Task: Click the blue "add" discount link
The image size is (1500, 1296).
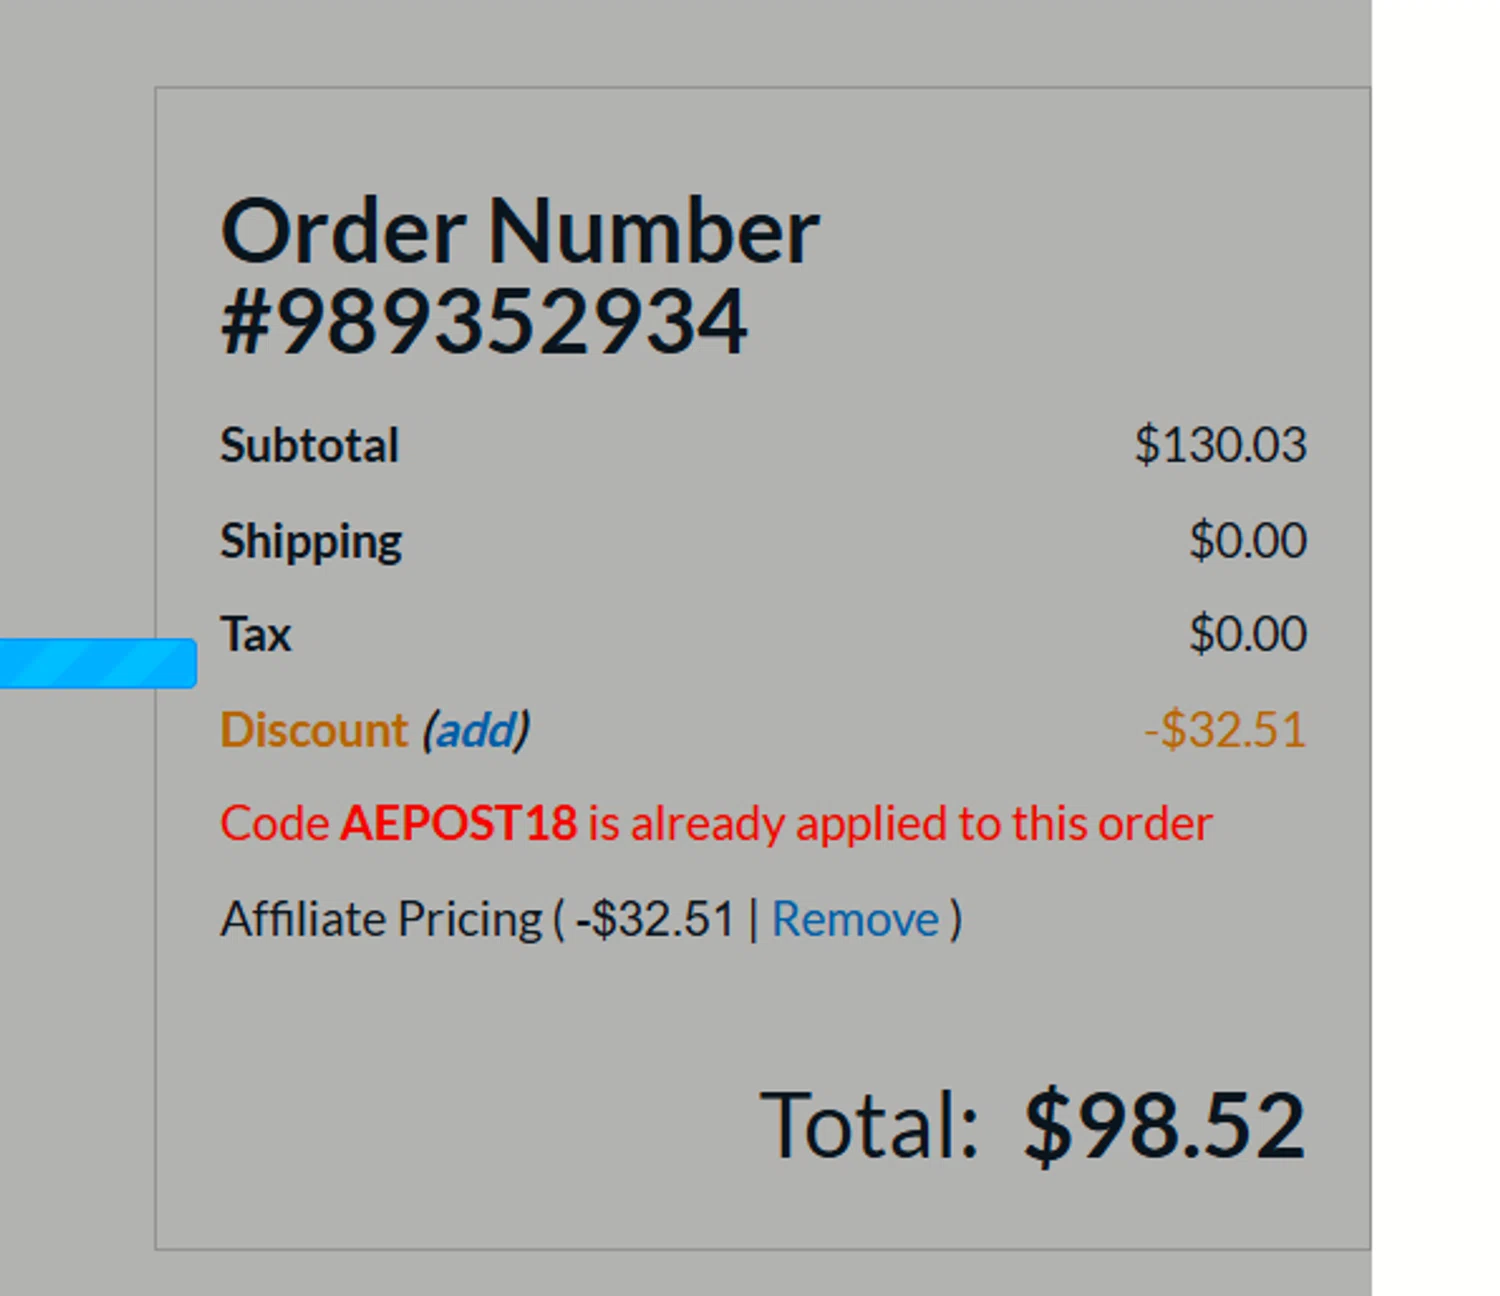Action: point(476,730)
